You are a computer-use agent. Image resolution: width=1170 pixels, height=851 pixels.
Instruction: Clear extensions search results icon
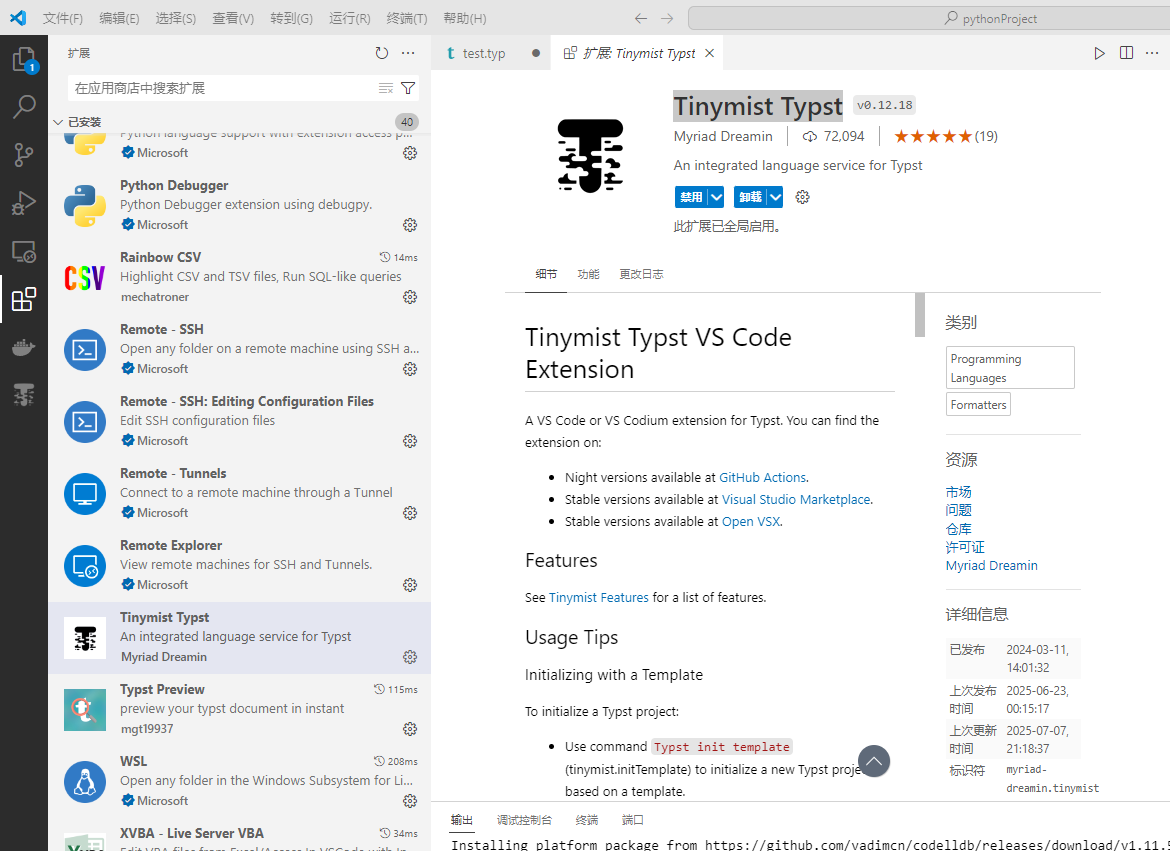(386, 88)
